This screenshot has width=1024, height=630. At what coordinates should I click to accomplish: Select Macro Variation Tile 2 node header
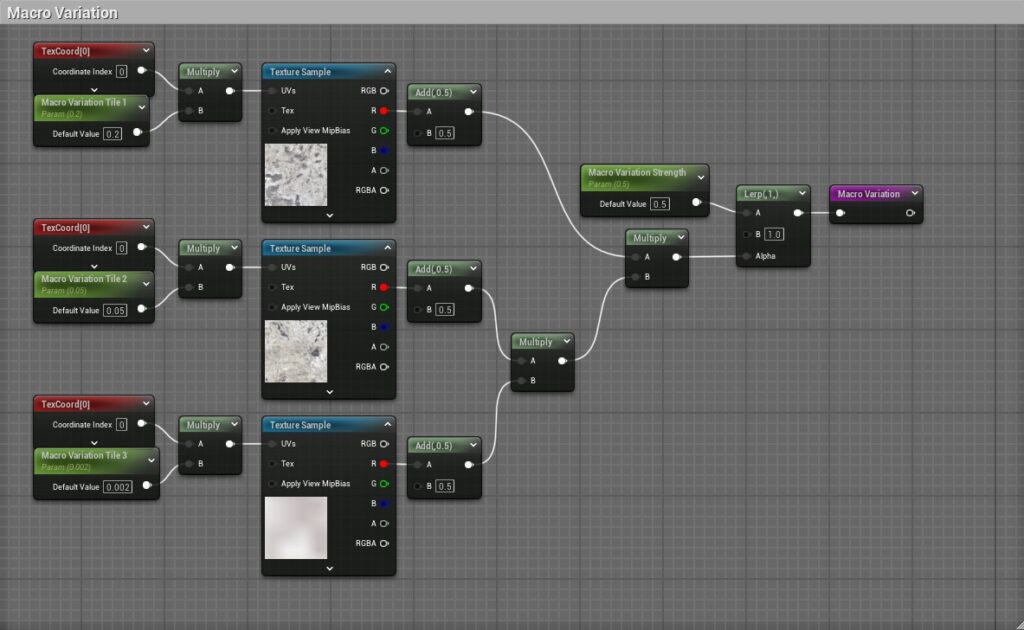pyautogui.click(x=94, y=283)
